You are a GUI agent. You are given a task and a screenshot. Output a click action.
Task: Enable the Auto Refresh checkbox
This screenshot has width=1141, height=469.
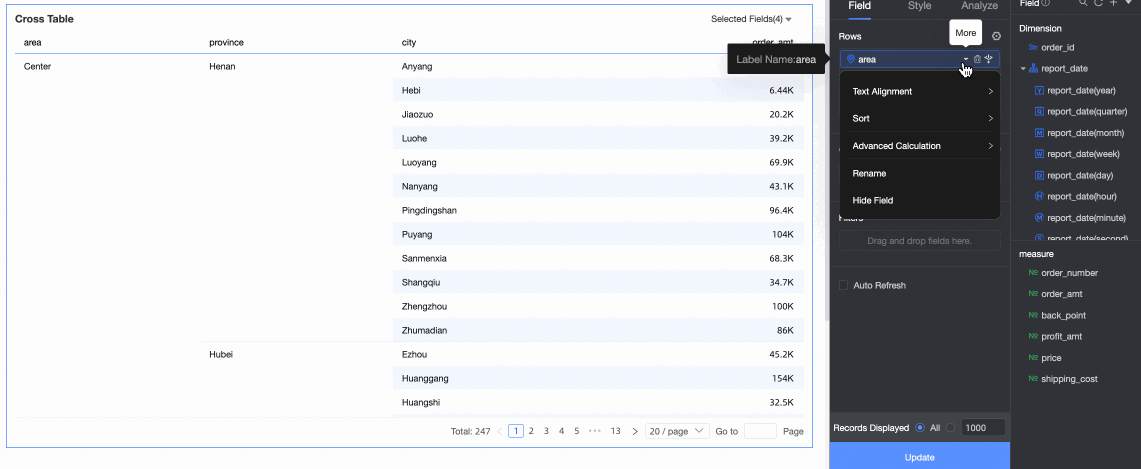(844, 285)
